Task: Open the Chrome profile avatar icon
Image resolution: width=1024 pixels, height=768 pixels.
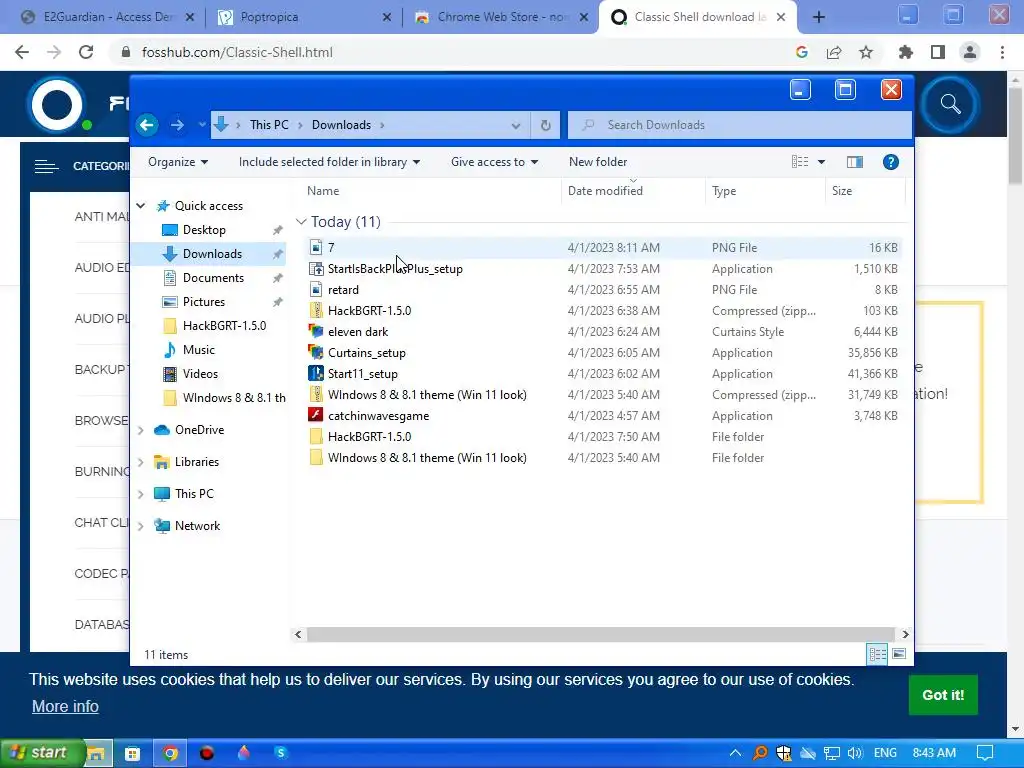Action: (x=970, y=52)
